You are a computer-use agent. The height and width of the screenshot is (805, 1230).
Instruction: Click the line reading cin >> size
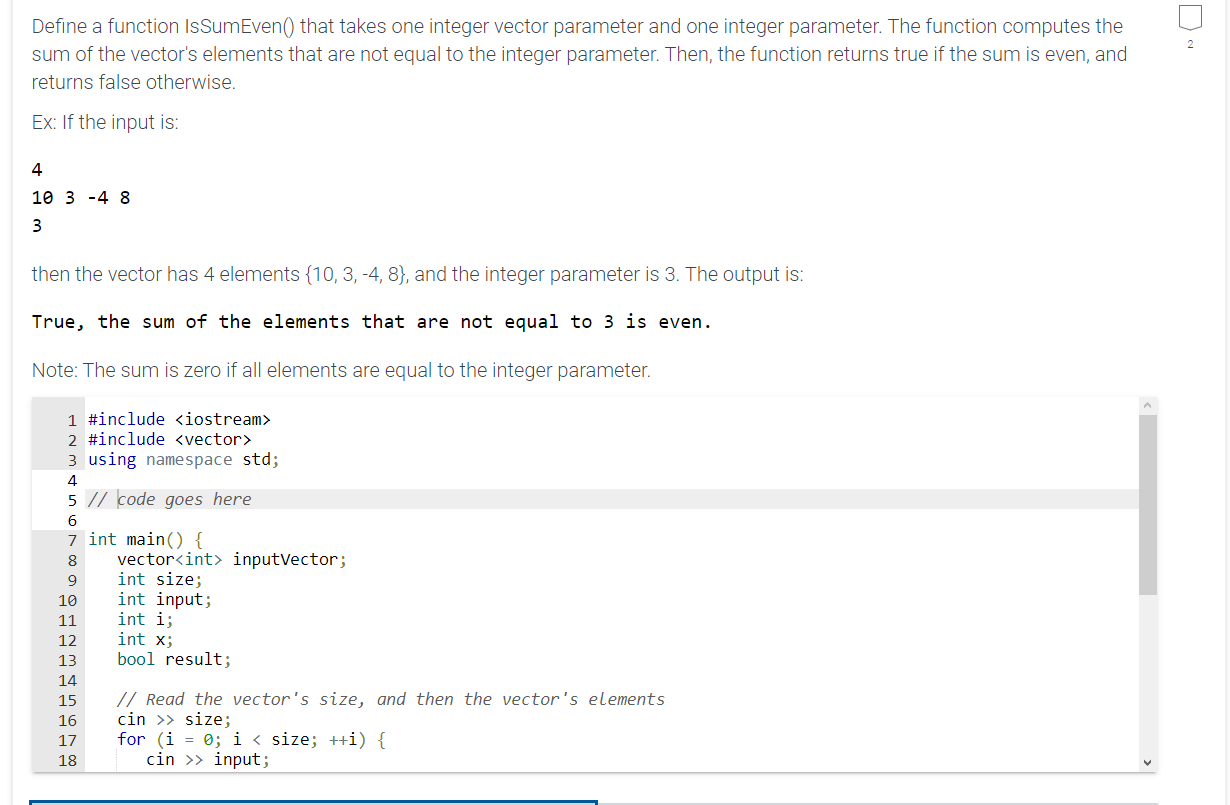click(x=175, y=719)
